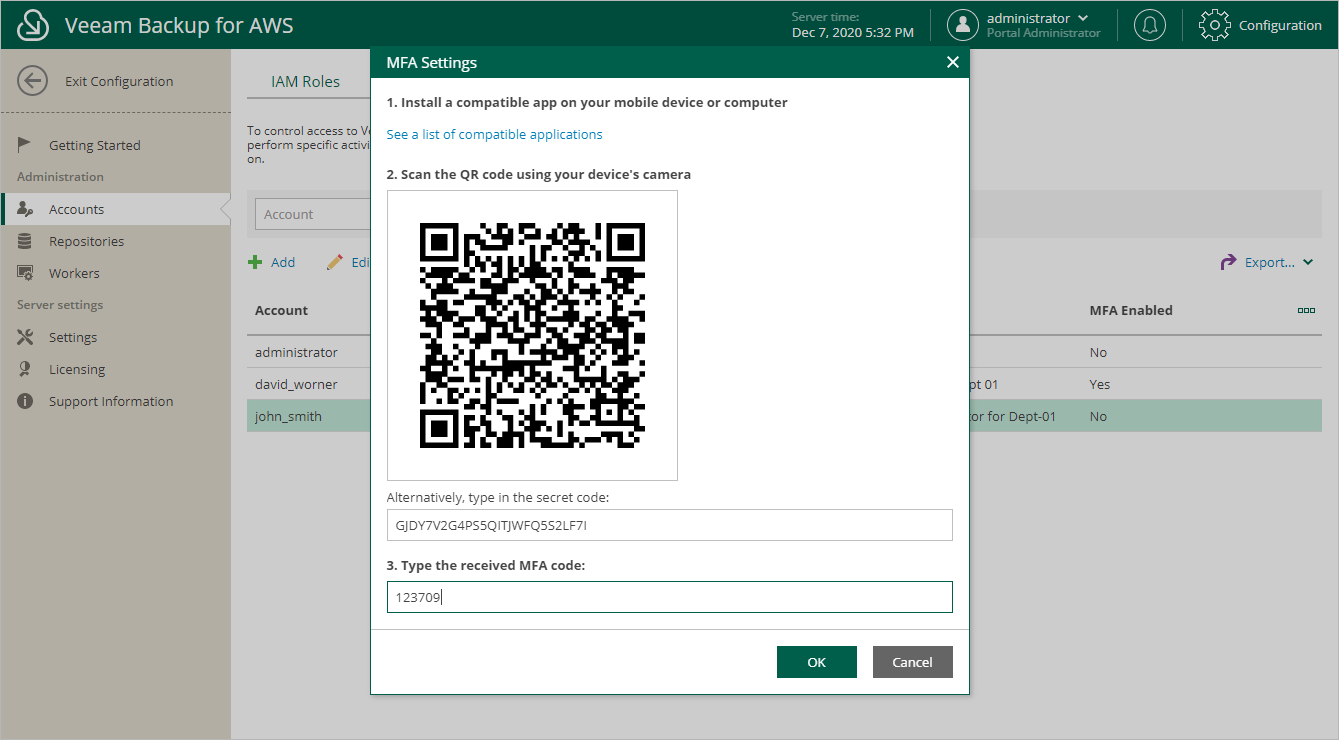Click the secret code text field
Screen dimensions: 1339x740
[670, 525]
